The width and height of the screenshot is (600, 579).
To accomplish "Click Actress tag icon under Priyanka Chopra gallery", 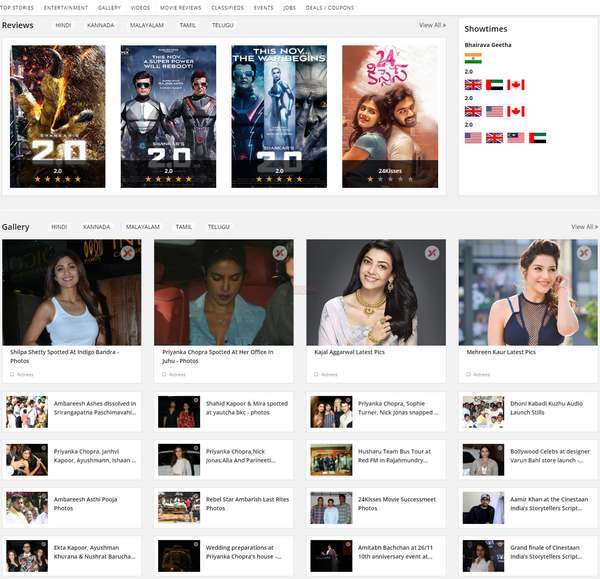I will pyautogui.click(x=164, y=374).
